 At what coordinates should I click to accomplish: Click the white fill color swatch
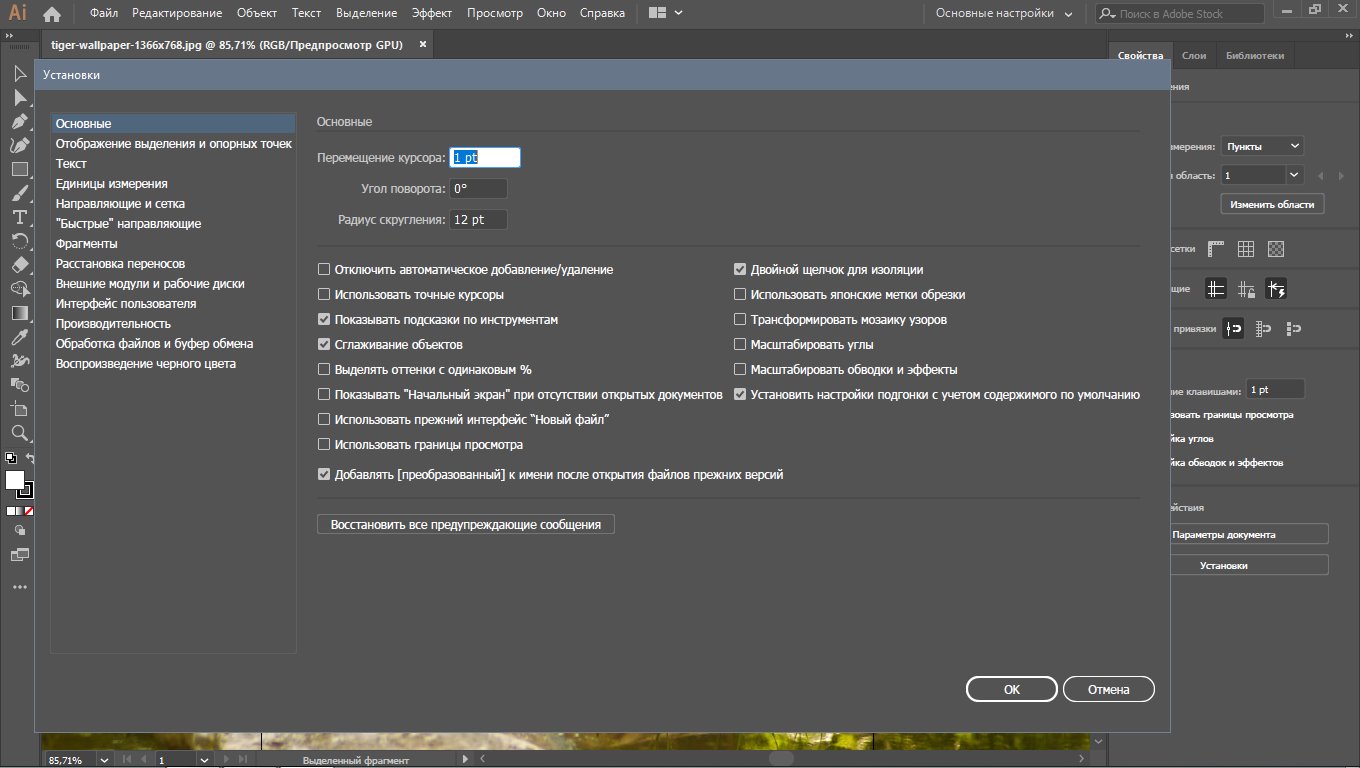coord(15,480)
